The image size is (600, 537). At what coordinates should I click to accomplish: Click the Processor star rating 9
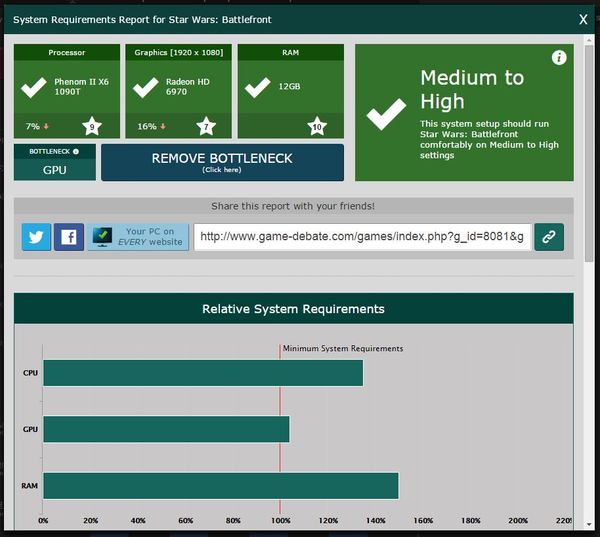(x=92, y=126)
